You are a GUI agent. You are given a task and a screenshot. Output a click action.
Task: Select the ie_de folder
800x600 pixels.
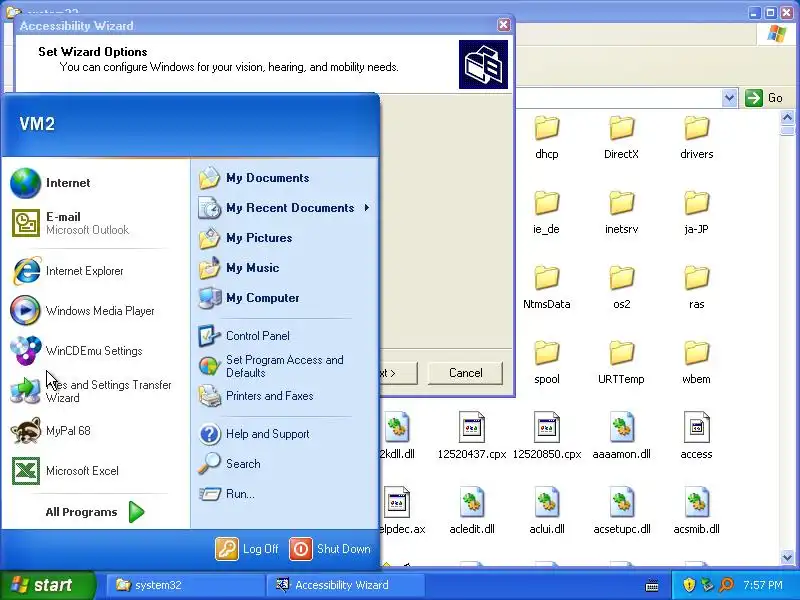tap(547, 213)
